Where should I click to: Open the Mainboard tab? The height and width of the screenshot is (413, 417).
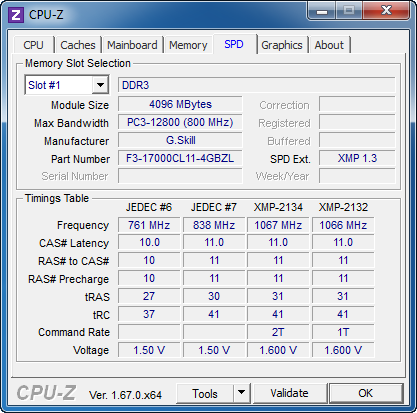click(132, 45)
